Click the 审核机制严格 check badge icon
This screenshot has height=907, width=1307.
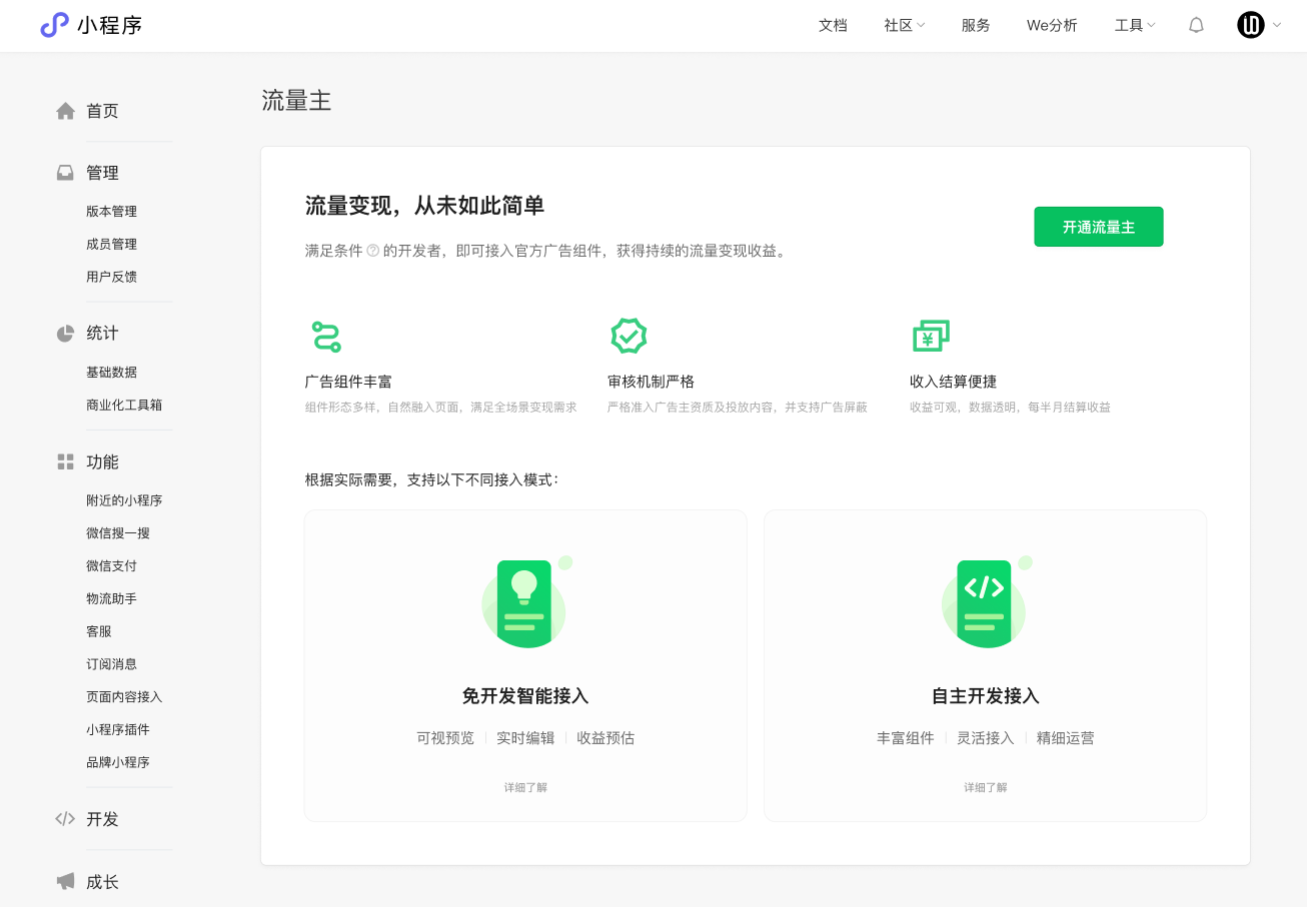pyautogui.click(x=629, y=336)
